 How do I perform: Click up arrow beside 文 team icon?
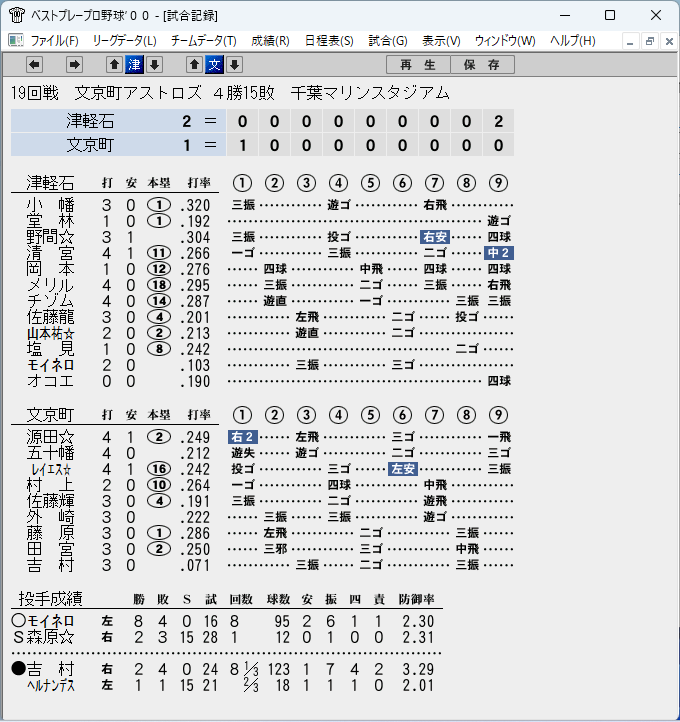[194, 65]
